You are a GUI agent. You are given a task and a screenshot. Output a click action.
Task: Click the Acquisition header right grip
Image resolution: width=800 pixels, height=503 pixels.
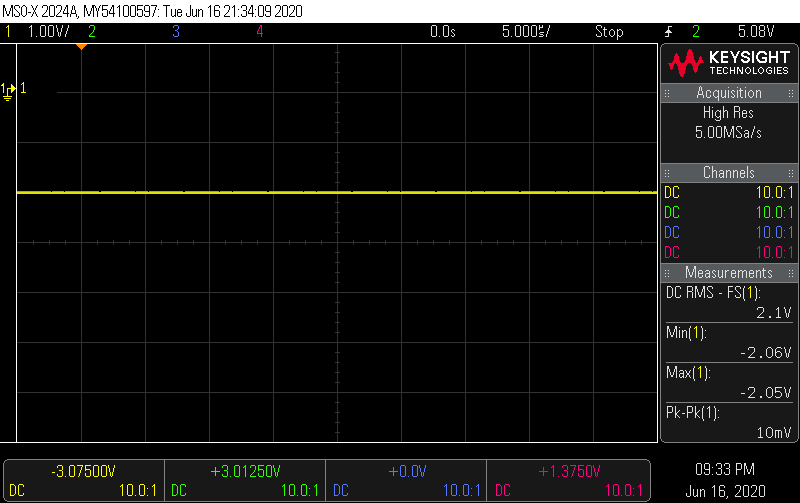coord(791,93)
